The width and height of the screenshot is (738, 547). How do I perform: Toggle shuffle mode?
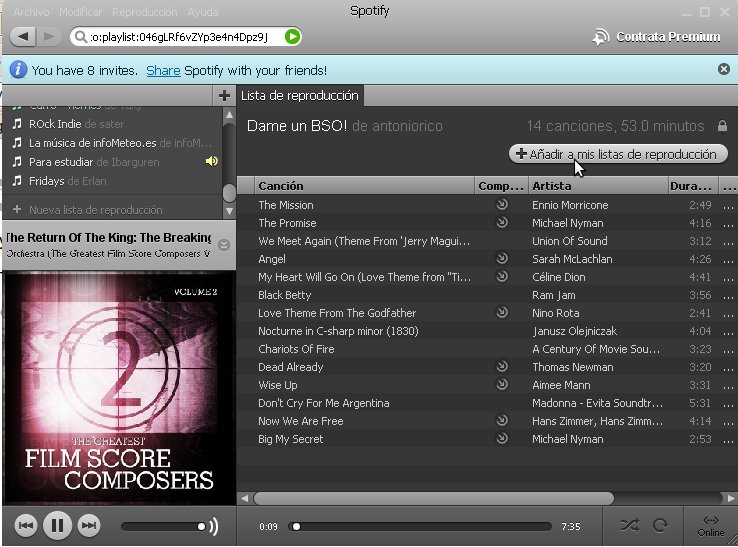[x=630, y=525]
